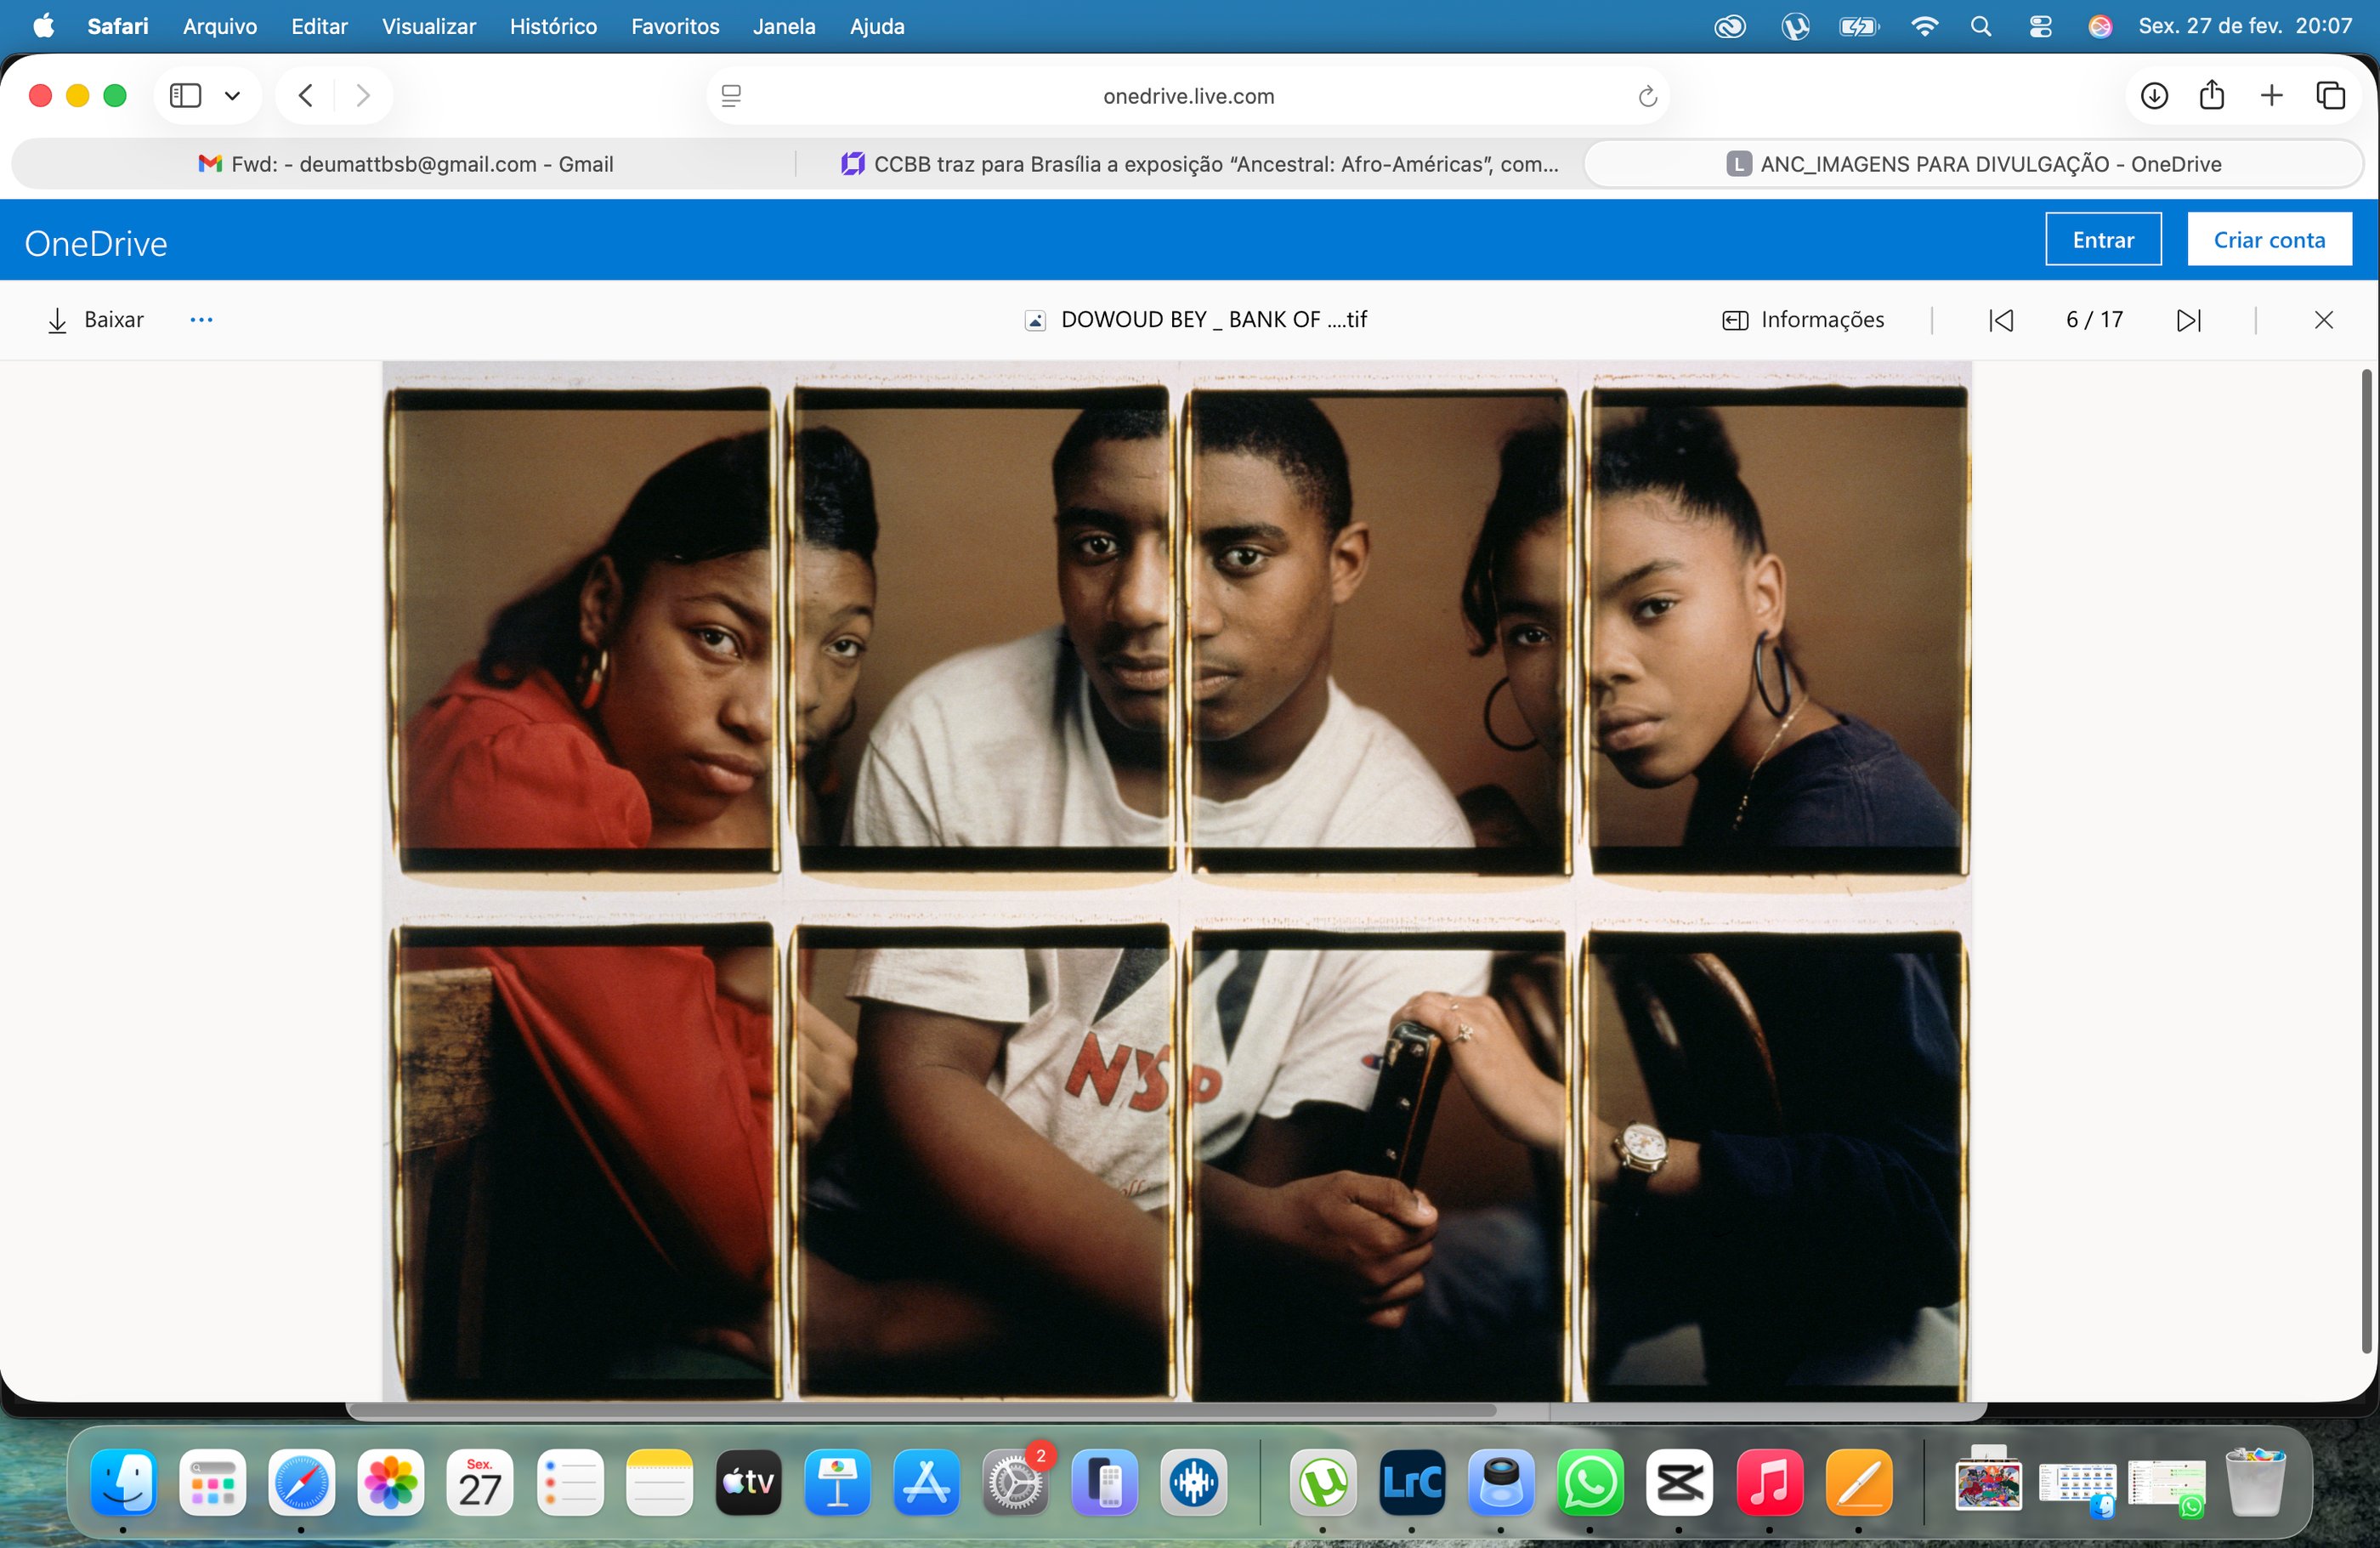Click the Safari back arrow

point(306,96)
